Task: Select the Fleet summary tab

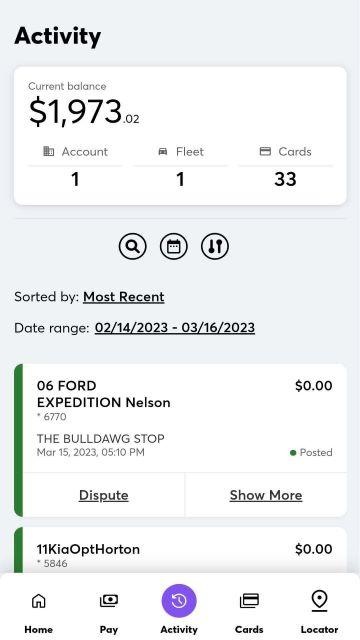Action: point(180,169)
